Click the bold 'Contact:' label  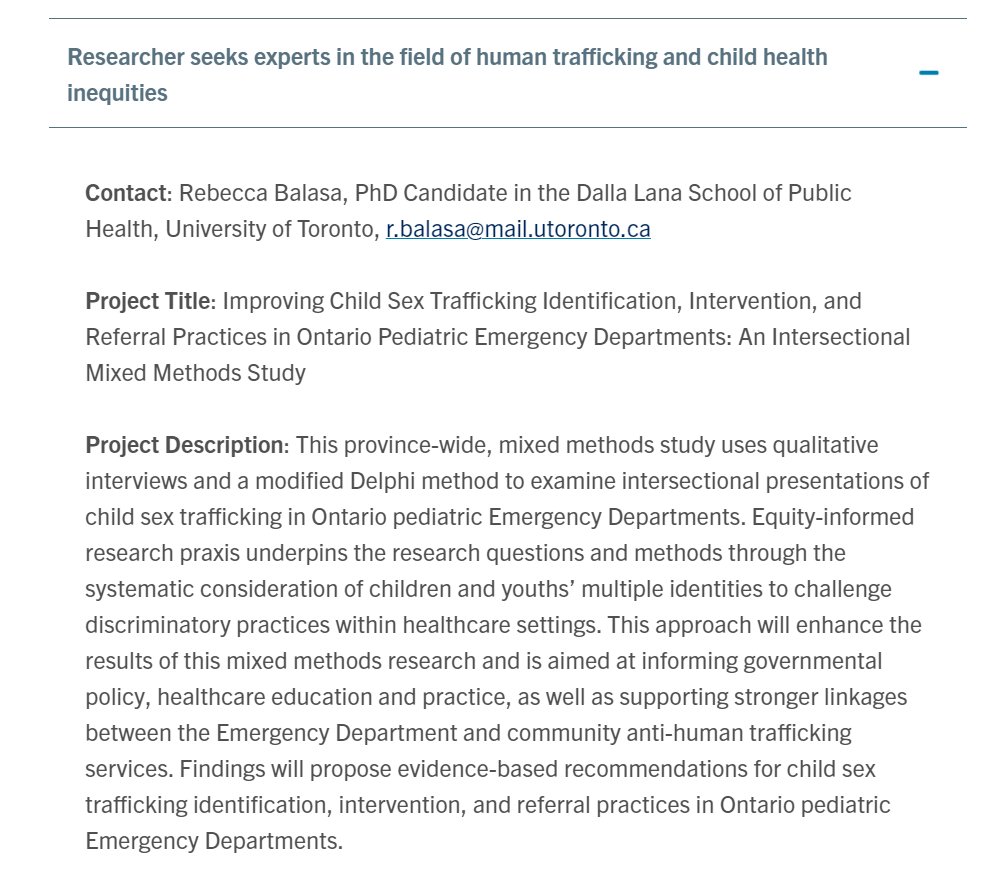[x=129, y=193]
